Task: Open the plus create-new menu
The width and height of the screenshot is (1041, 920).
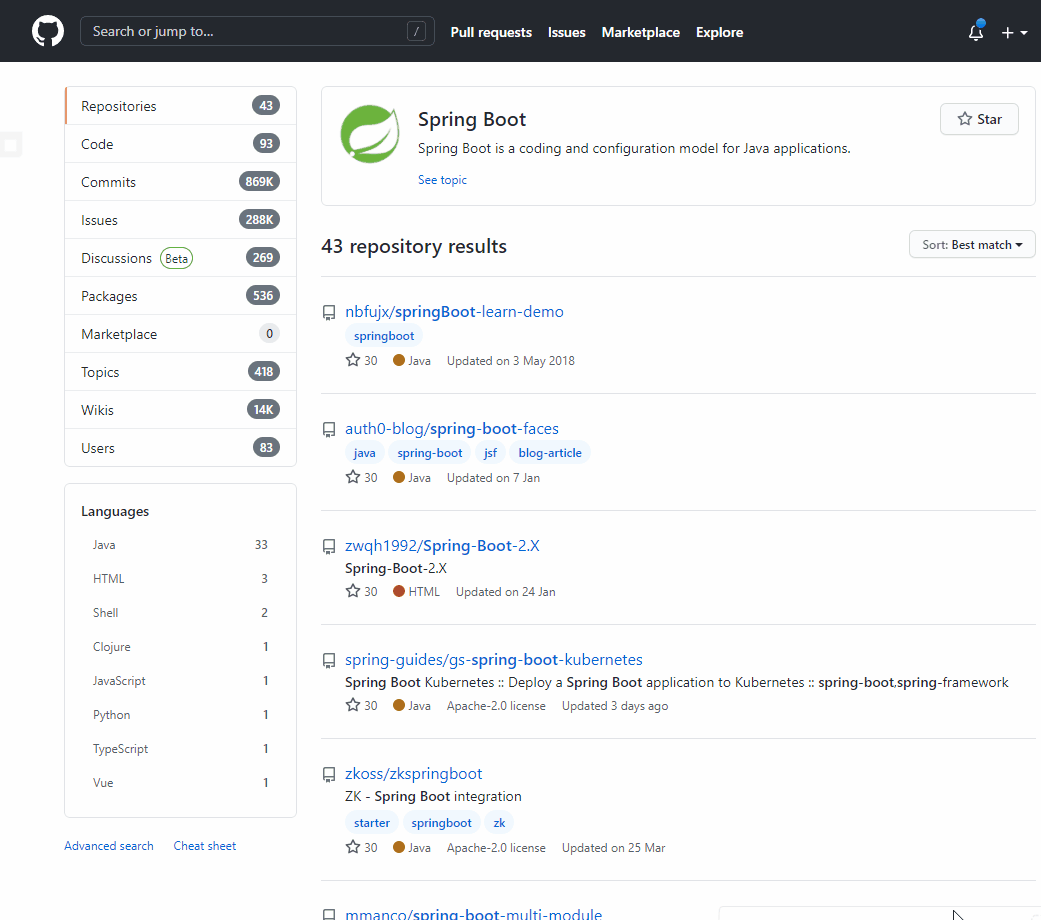Action: pos(1014,33)
